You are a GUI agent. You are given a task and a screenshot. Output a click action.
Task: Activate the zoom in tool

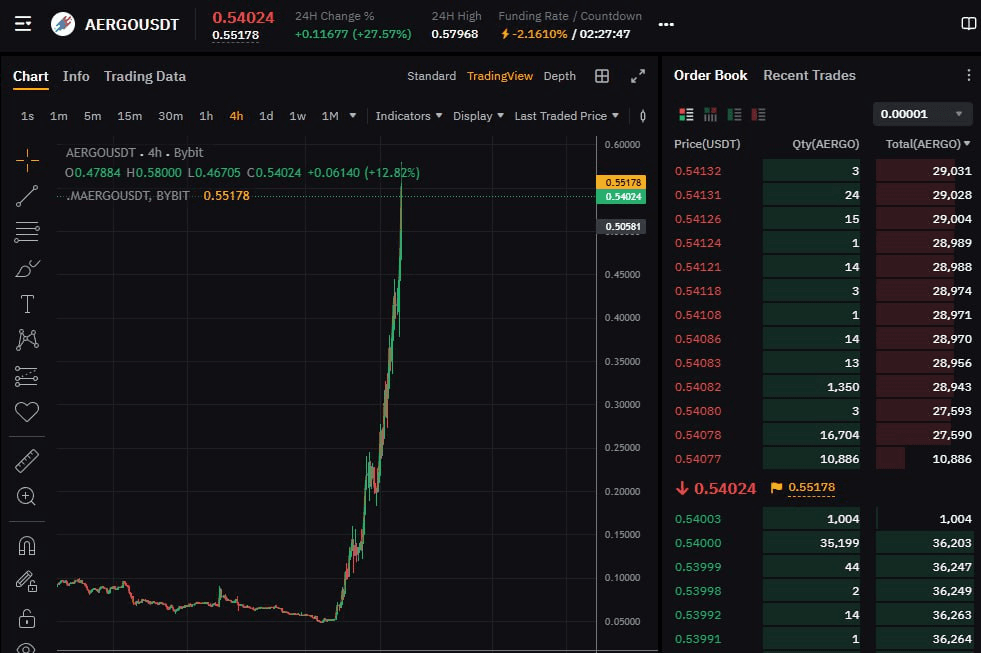pyautogui.click(x=27, y=496)
